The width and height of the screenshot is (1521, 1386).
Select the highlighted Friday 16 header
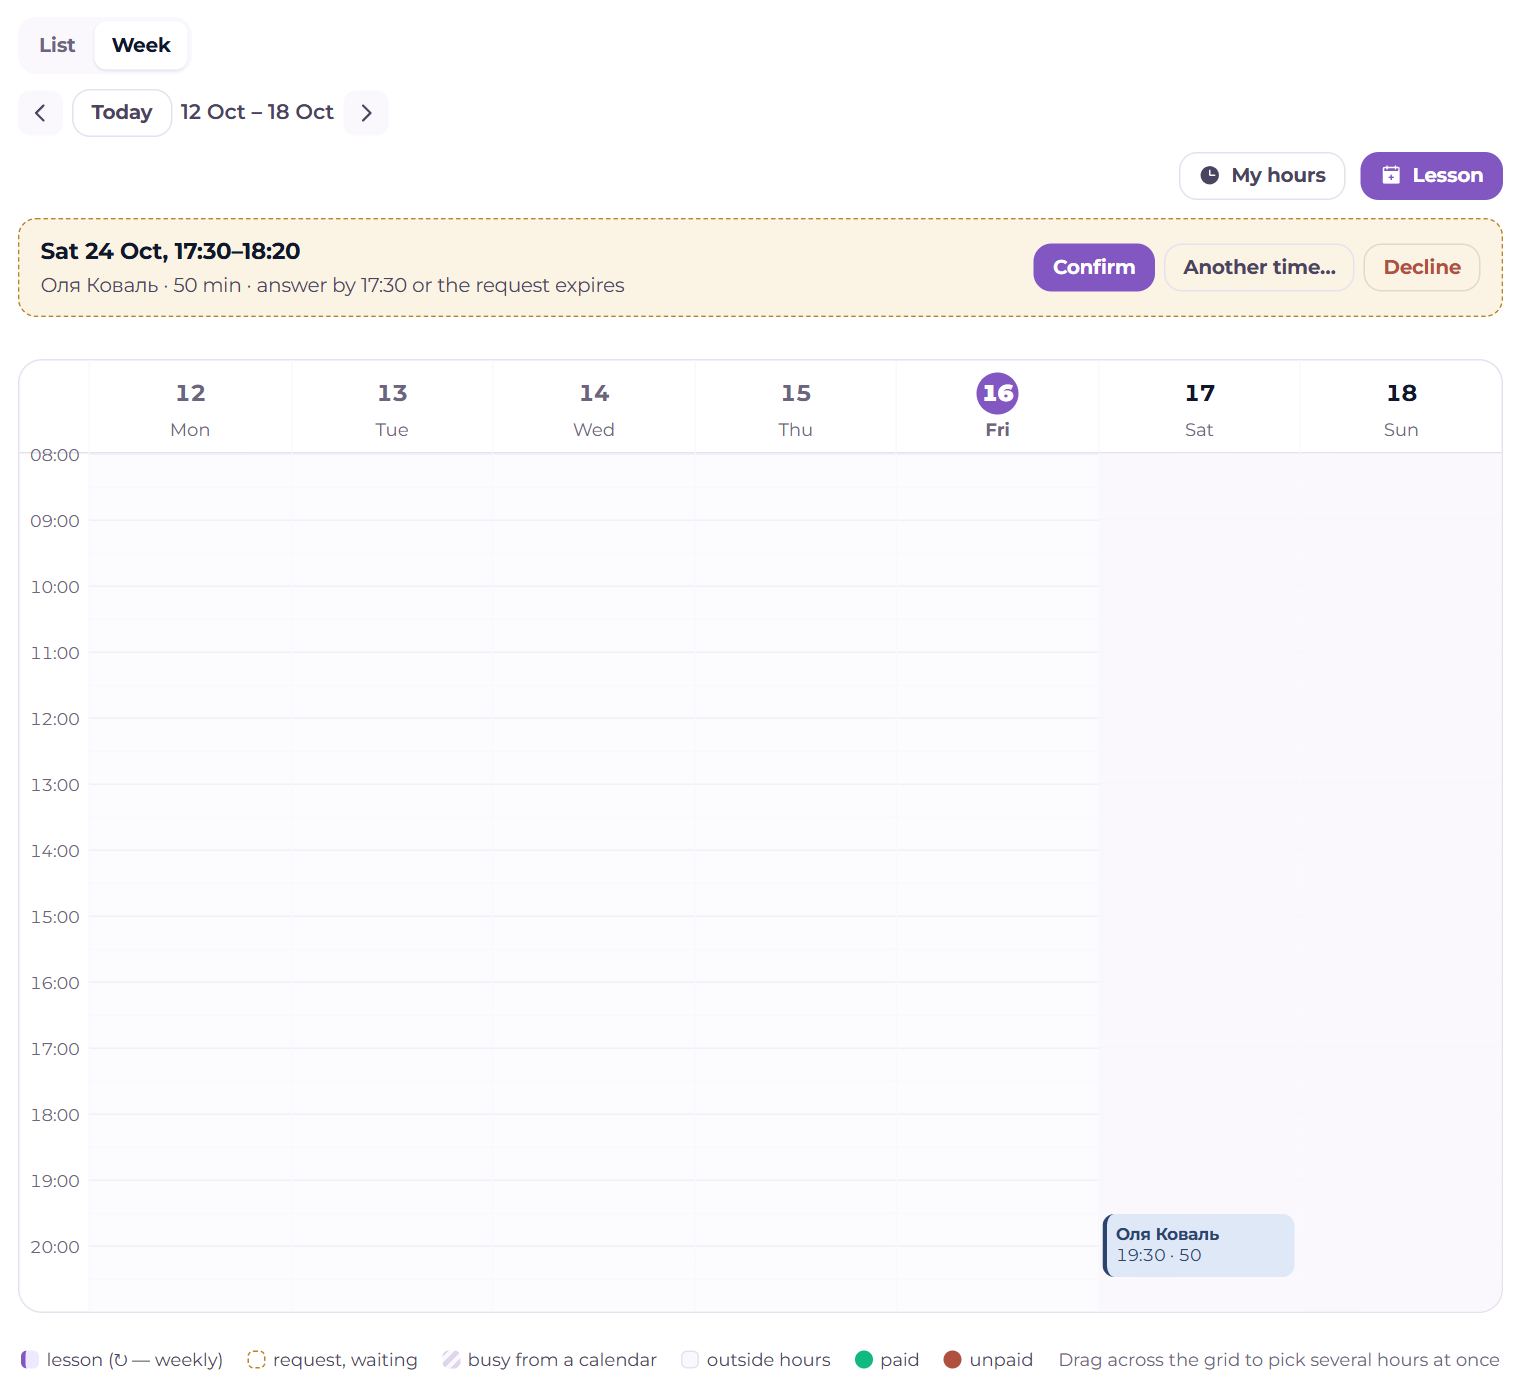point(997,409)
